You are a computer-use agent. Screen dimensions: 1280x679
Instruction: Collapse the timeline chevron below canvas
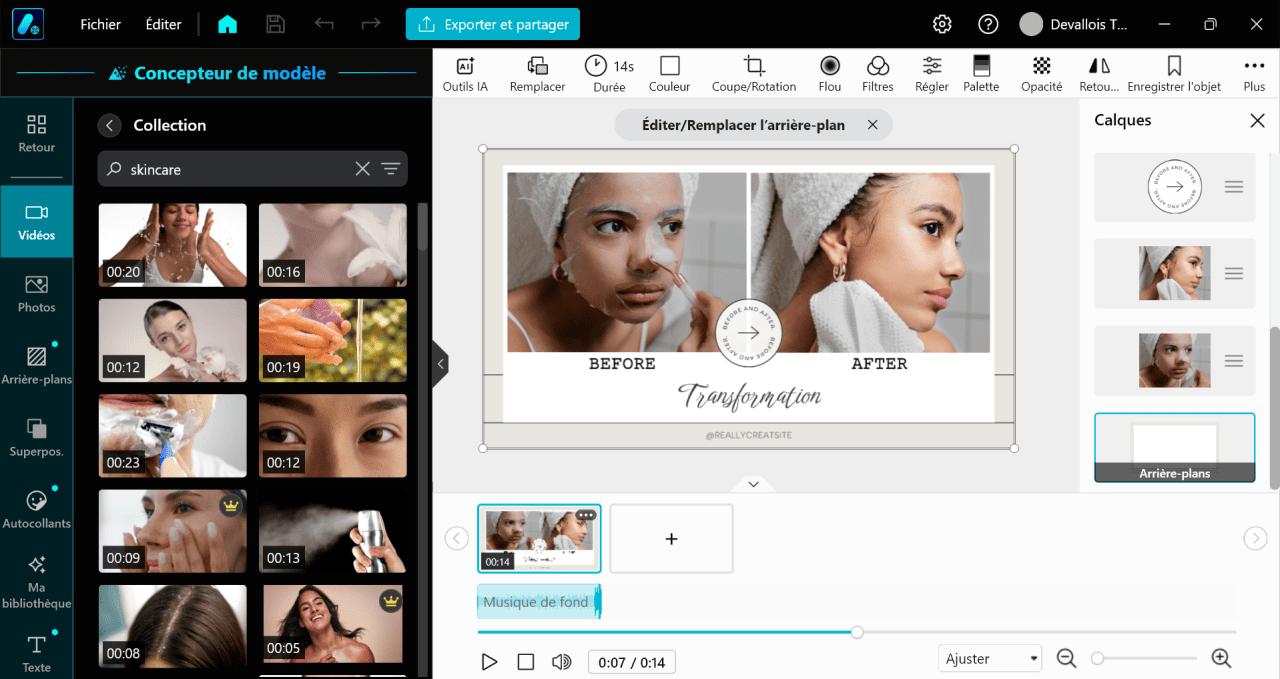pos(754,484)
